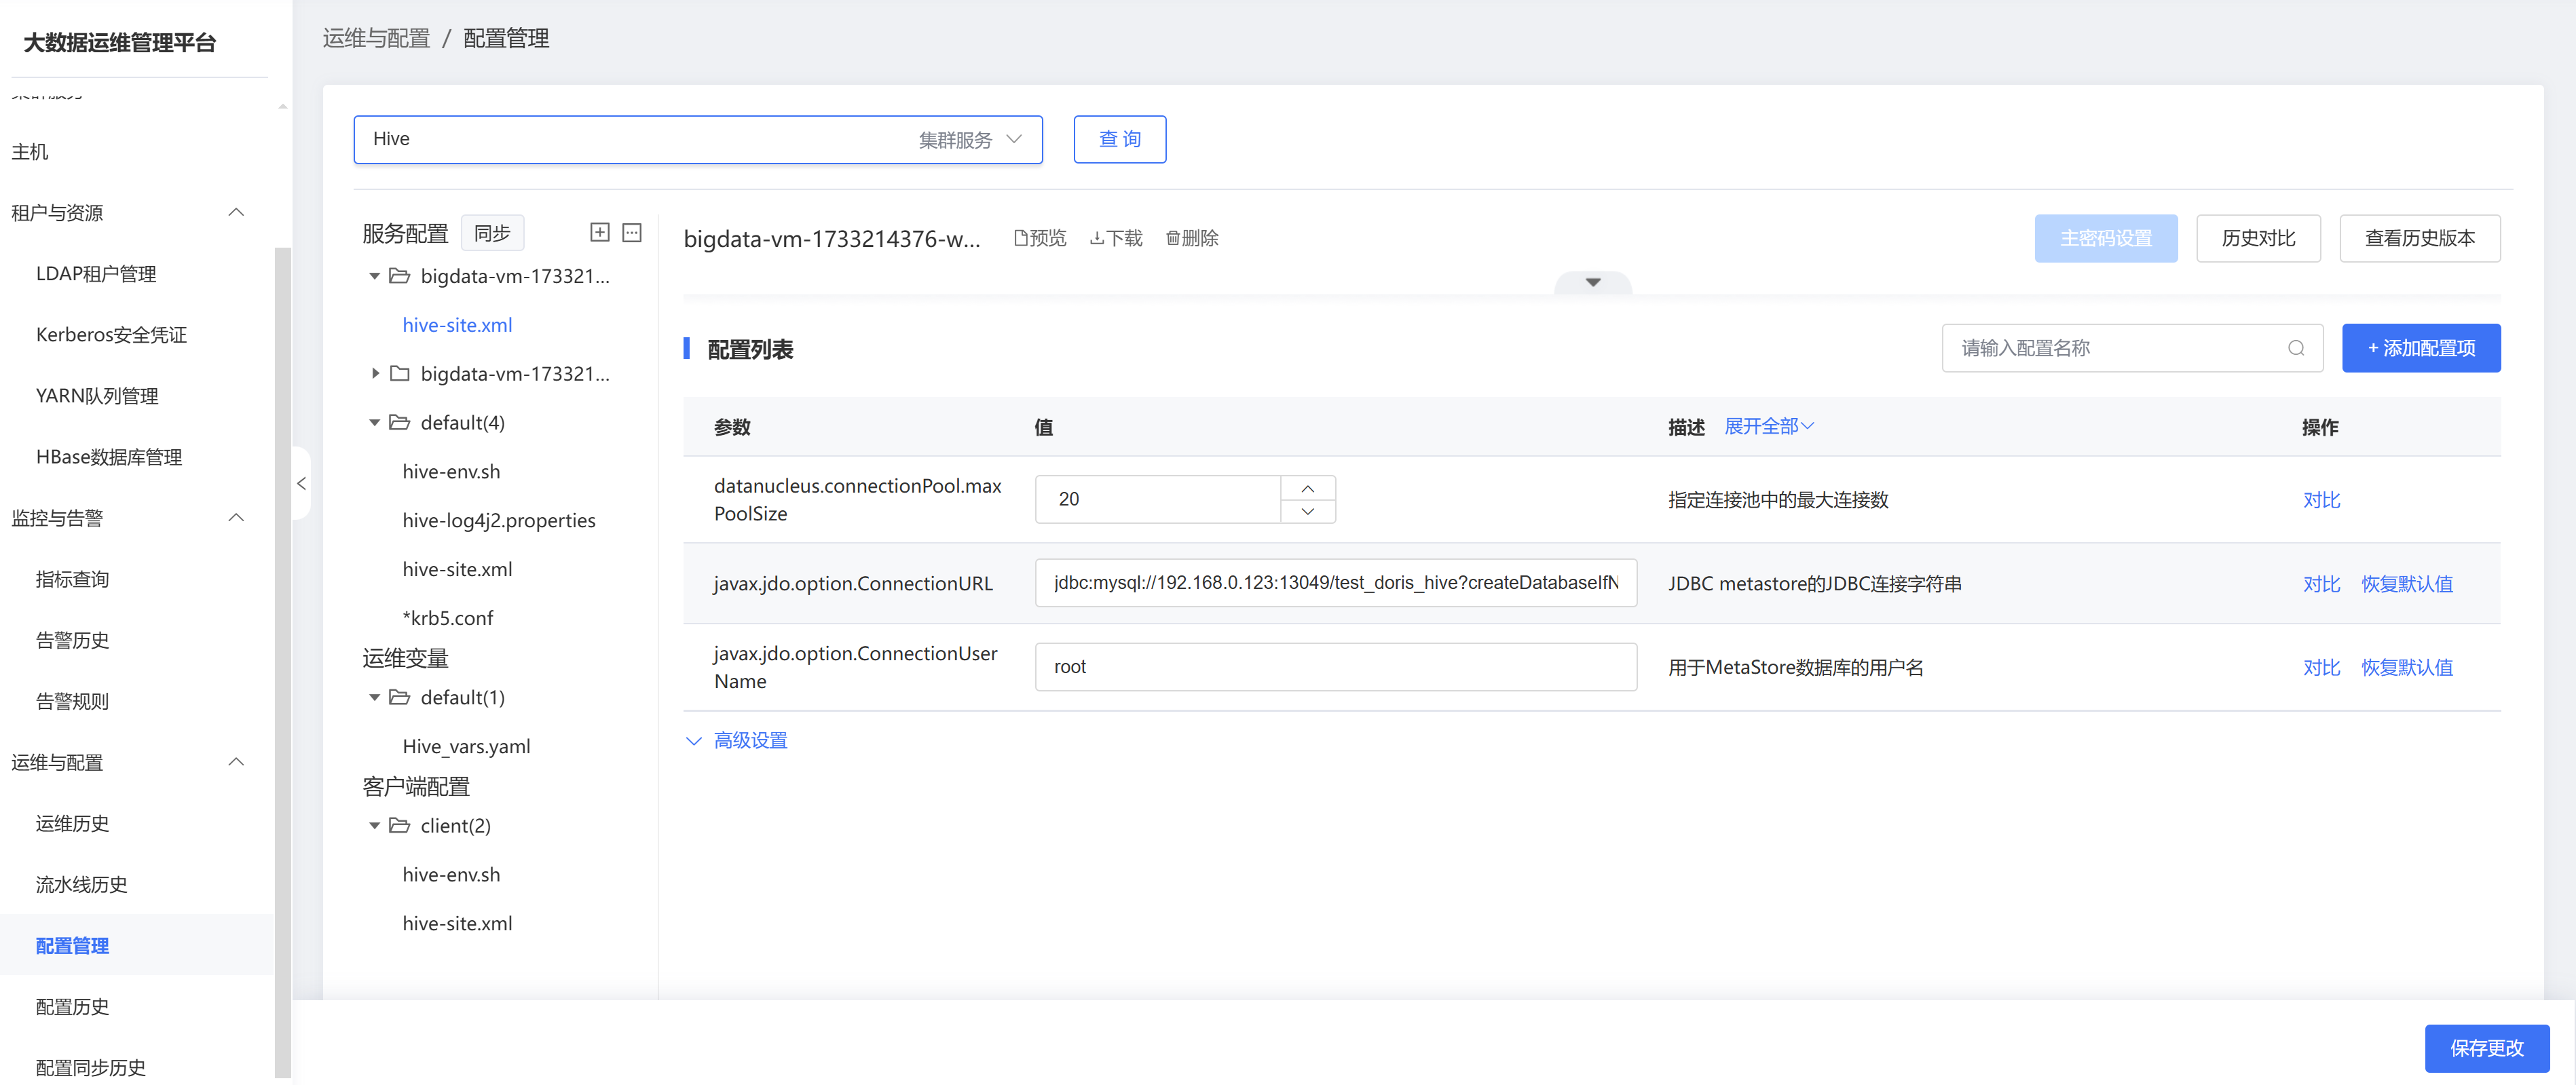The image size is (2576, 1085).
Task: Click the search magnifier icon in 配置名称 box
Action: pos(2296,348)
